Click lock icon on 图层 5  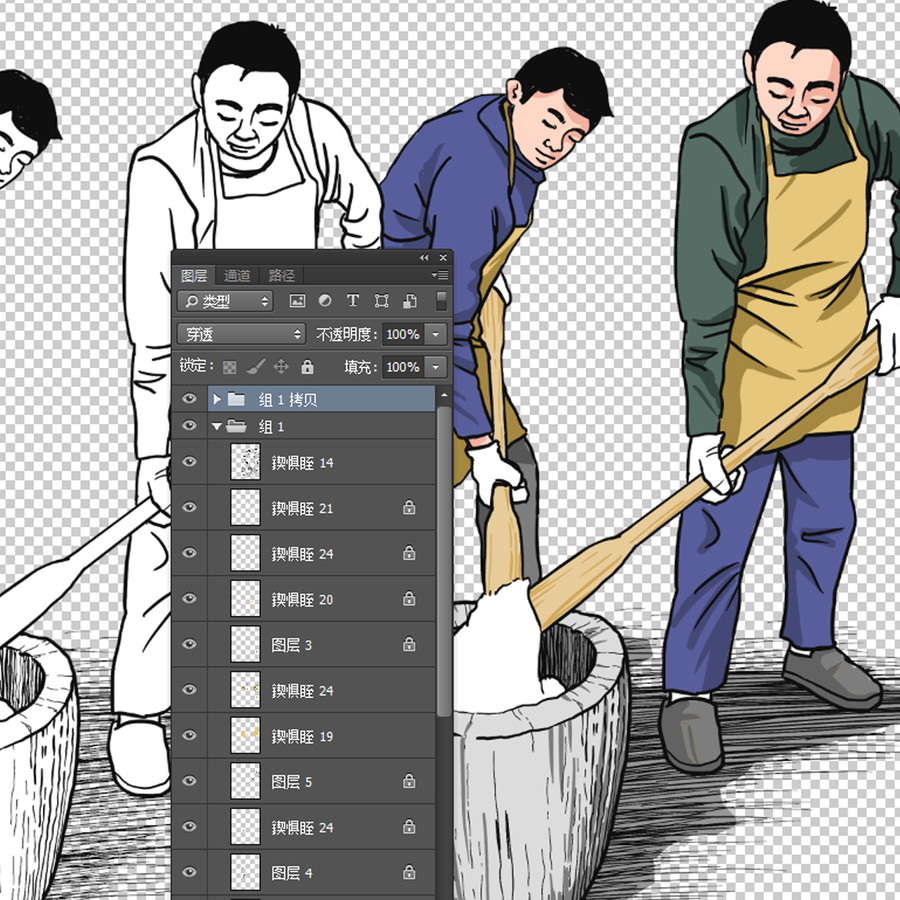(409, 781)
